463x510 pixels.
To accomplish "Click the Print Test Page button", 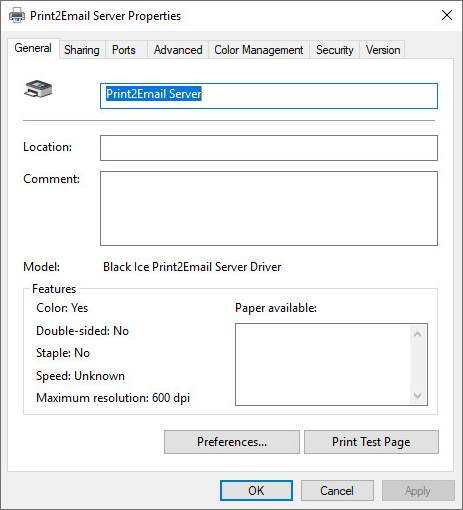I will pyautogui.click(x=371, y=442).
